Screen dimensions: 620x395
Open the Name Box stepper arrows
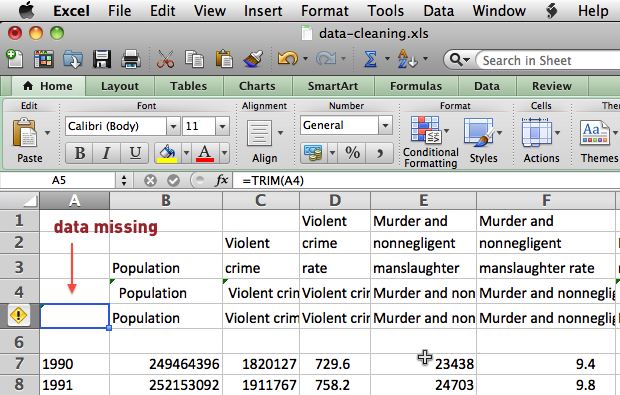pyautogui.click(x=124, y=181)
